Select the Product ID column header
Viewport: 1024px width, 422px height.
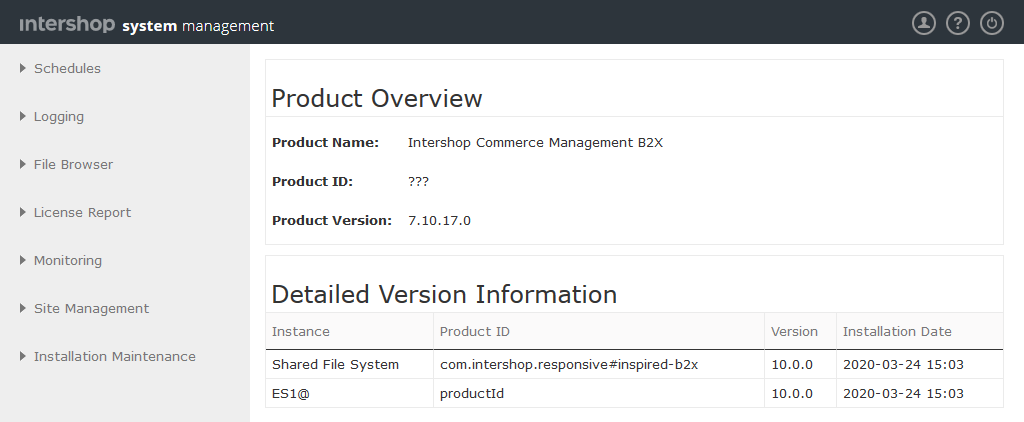pos(599,331)
